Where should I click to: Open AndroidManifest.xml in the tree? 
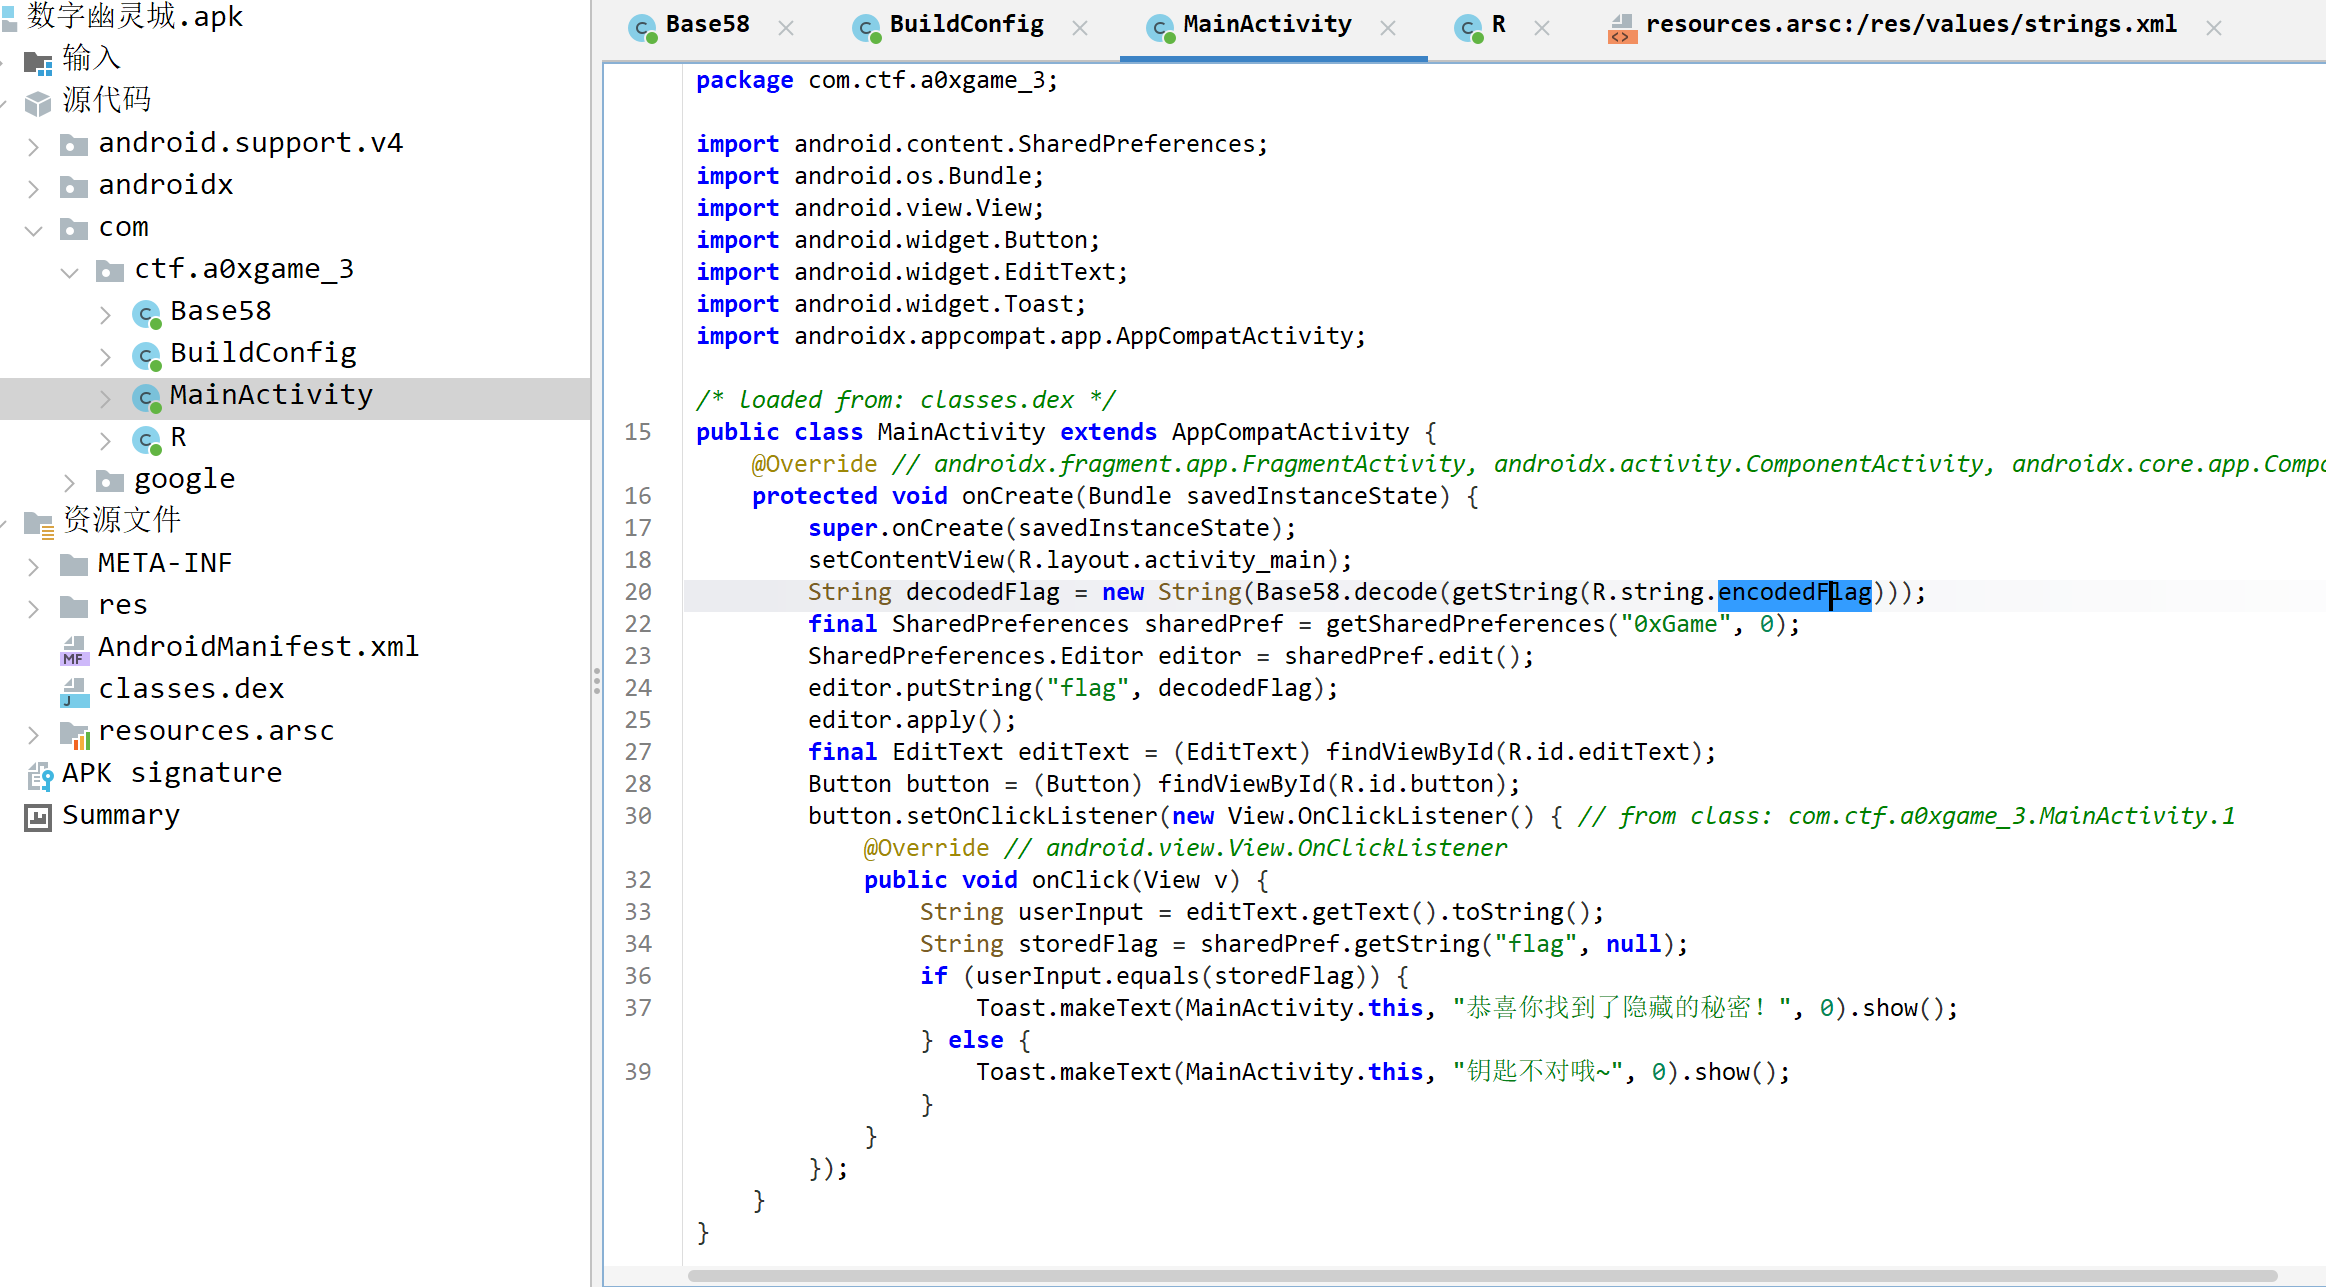coord(258,647)
